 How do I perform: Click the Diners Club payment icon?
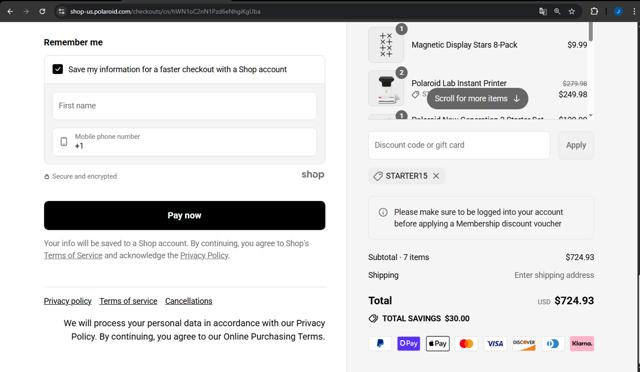pos(553,344)
